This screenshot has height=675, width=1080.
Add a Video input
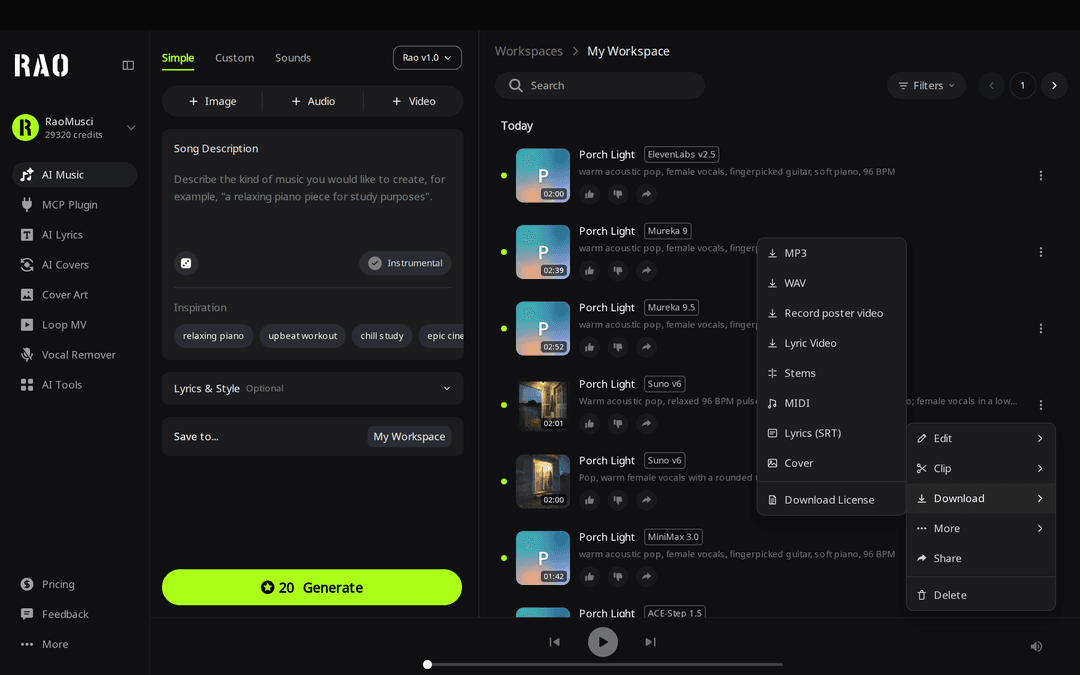[413, 101]
